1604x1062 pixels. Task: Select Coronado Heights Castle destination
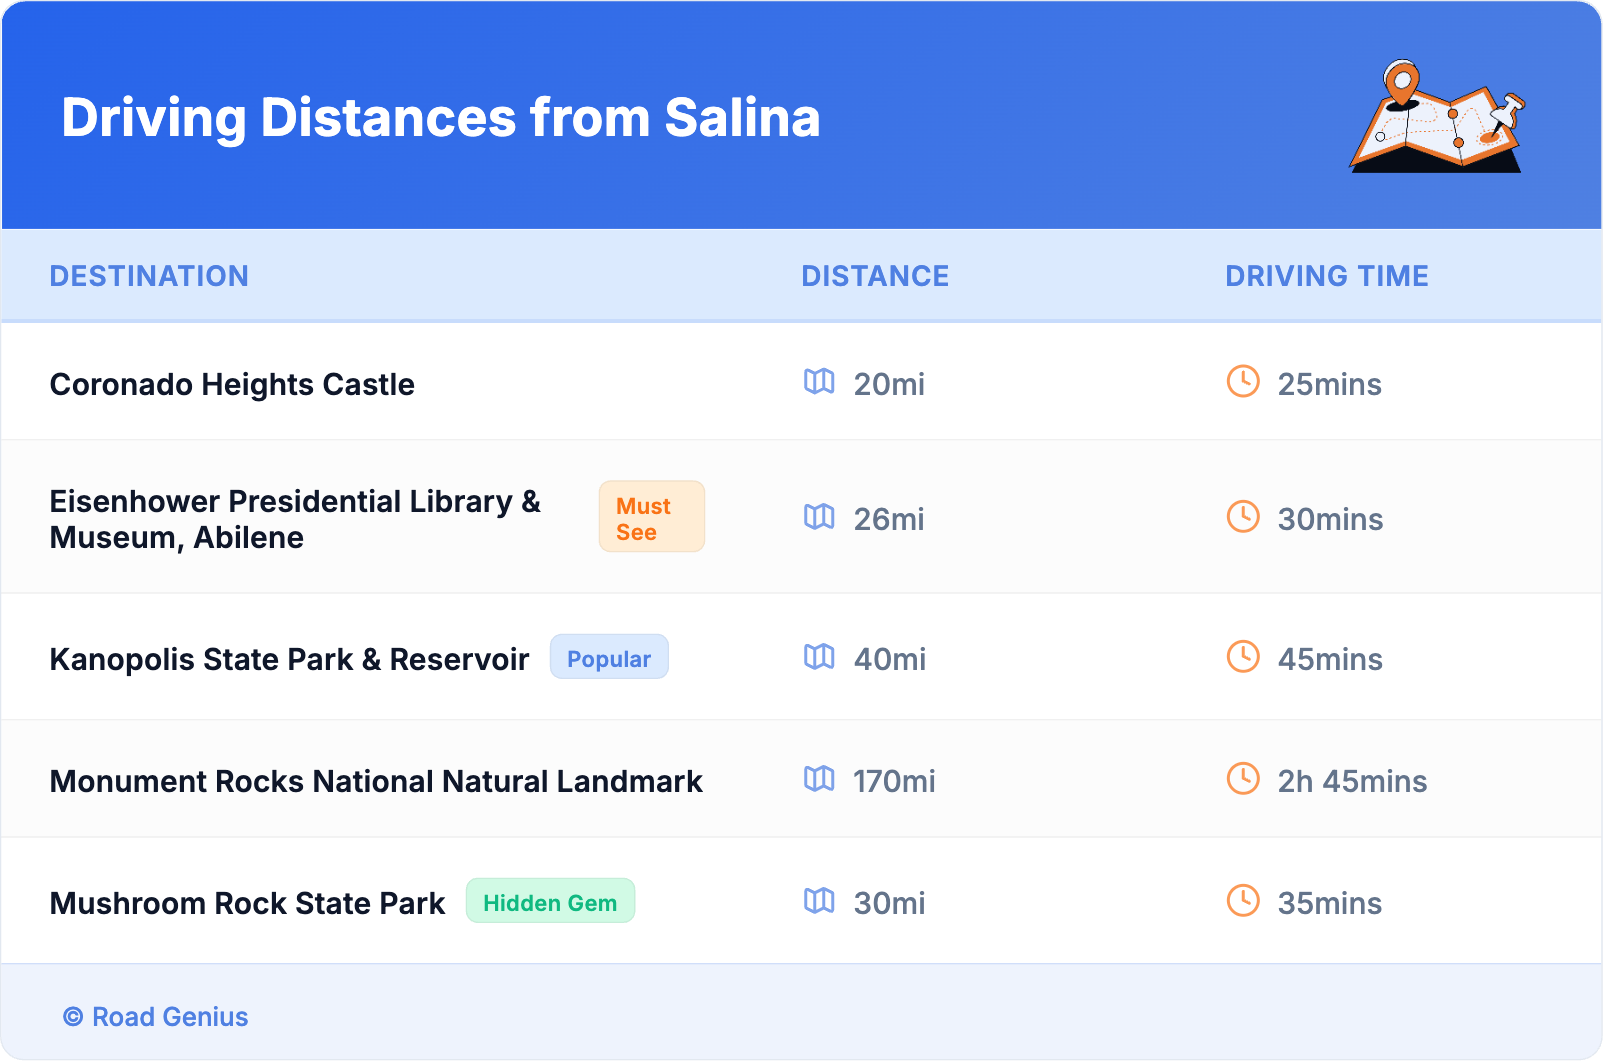coord(232,385)
